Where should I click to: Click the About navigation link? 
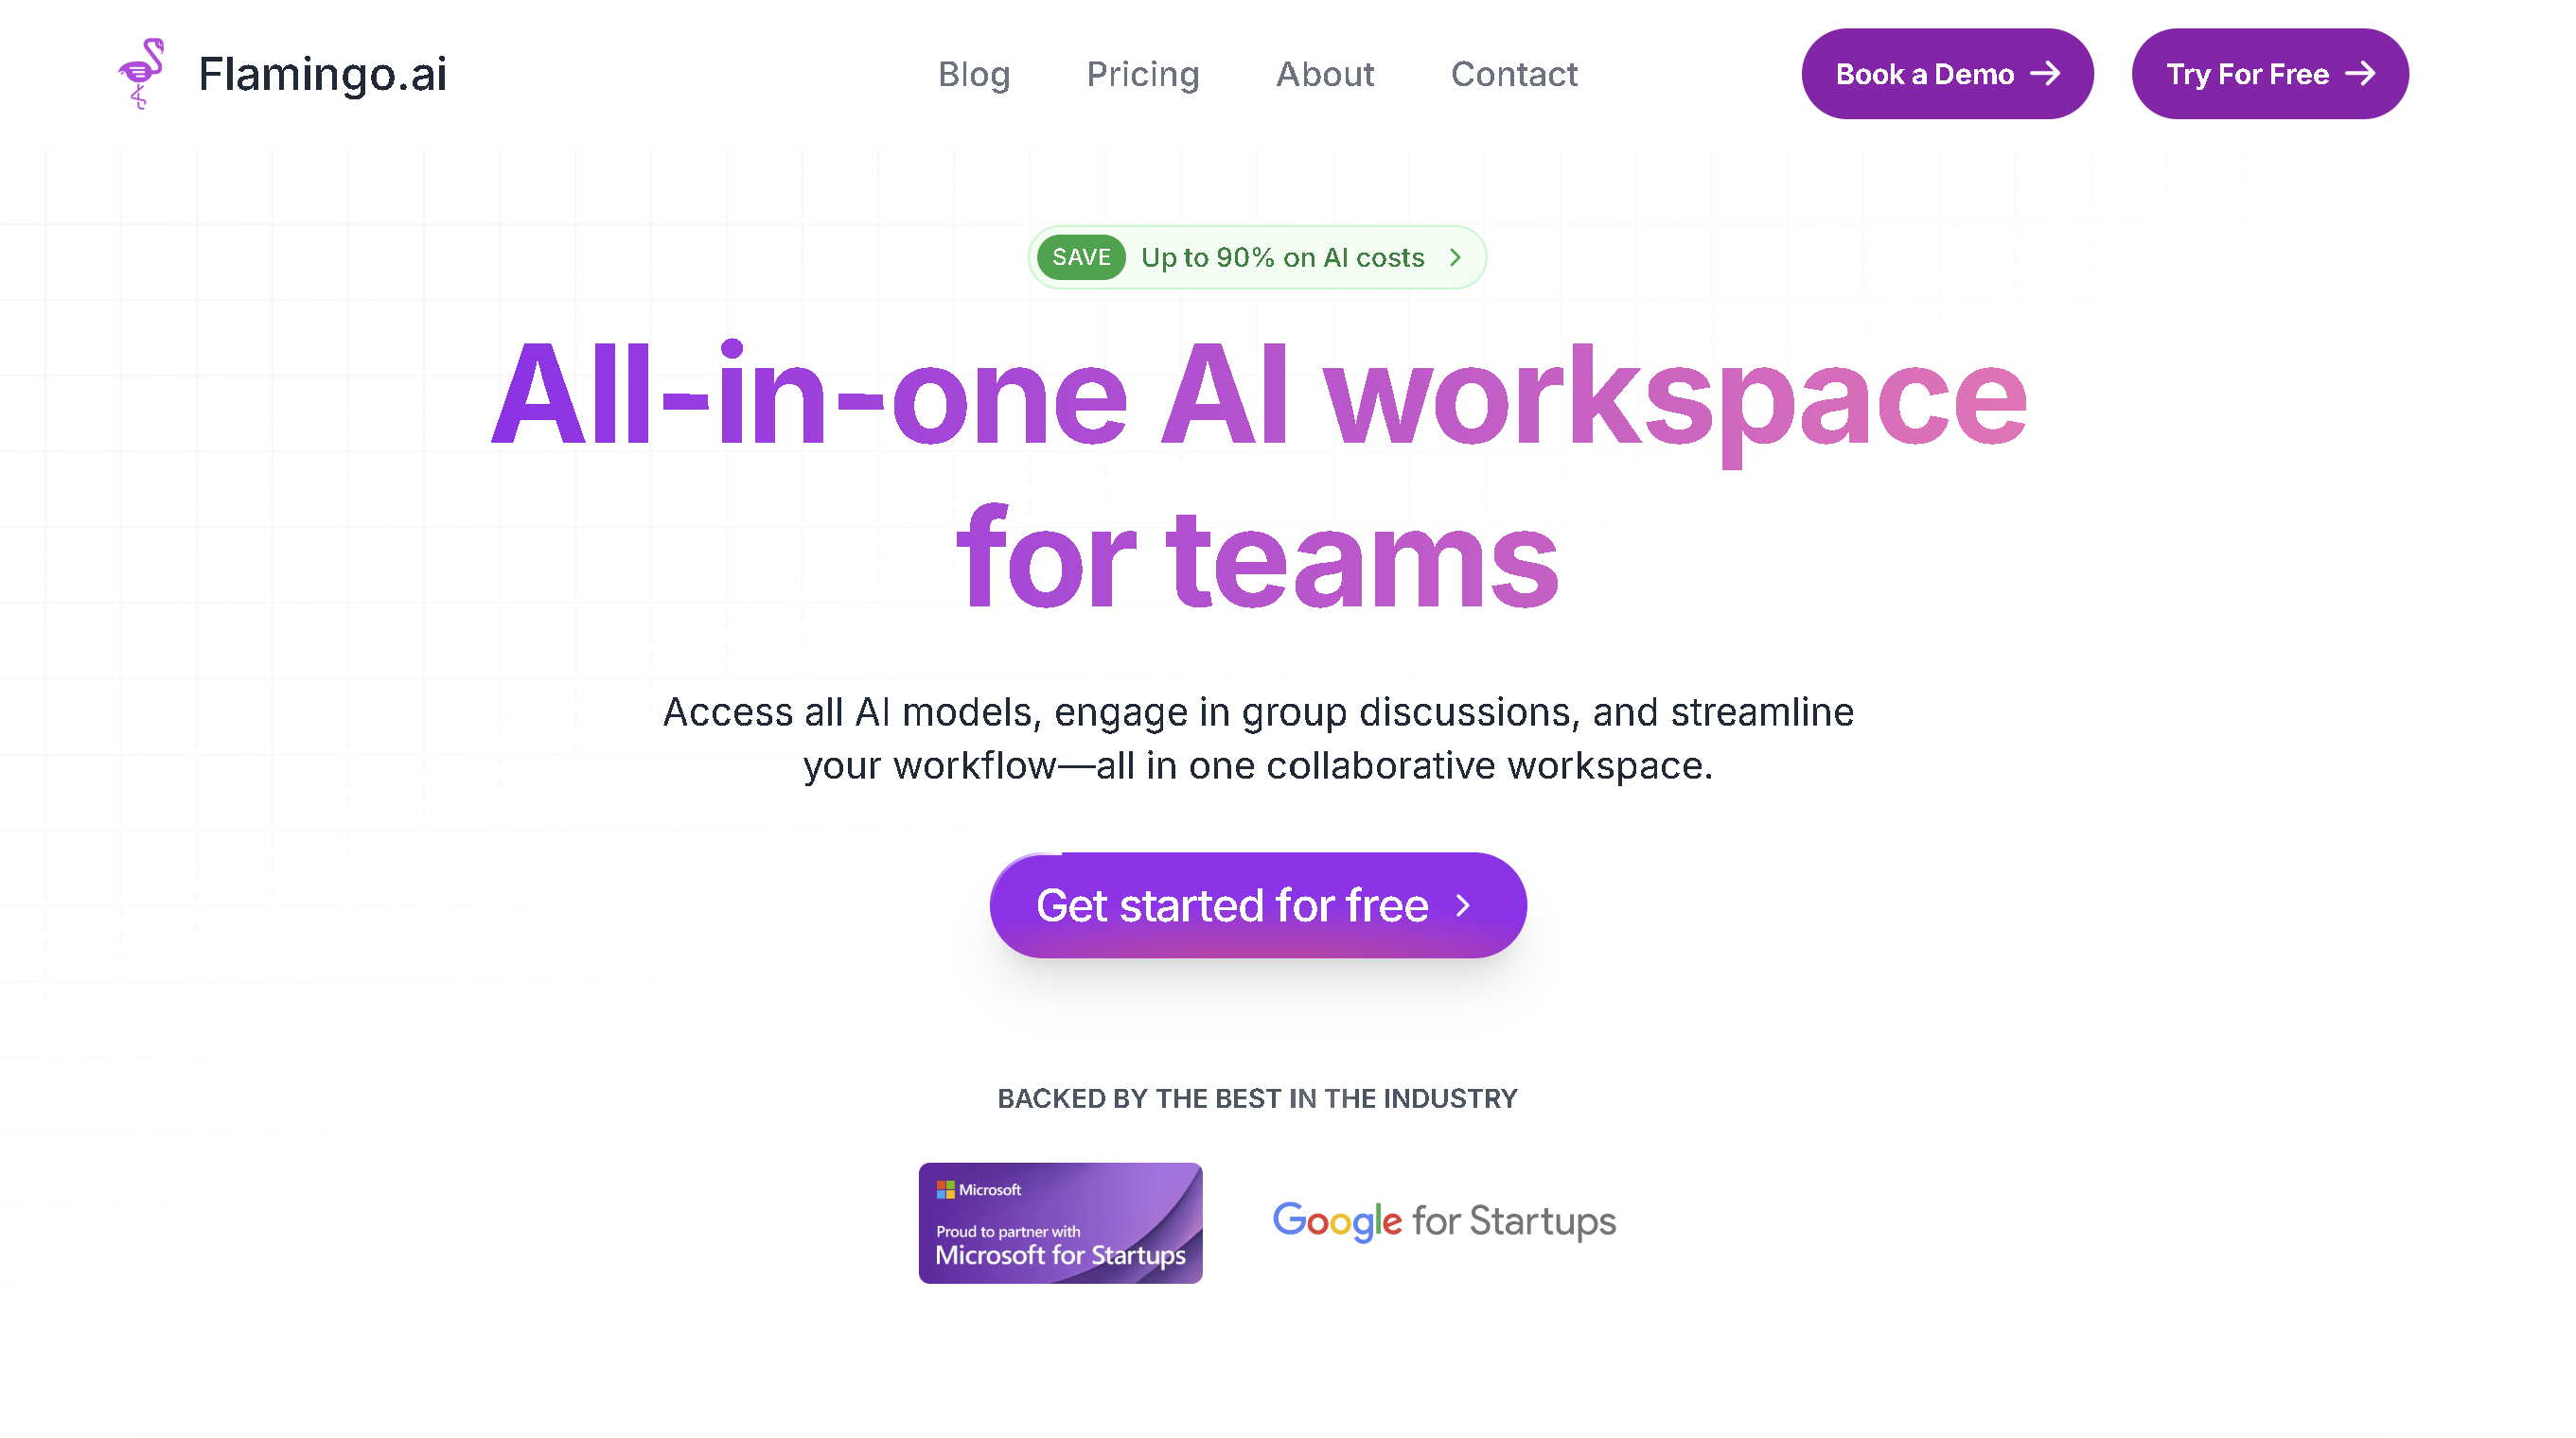[x=1325, y=75]
